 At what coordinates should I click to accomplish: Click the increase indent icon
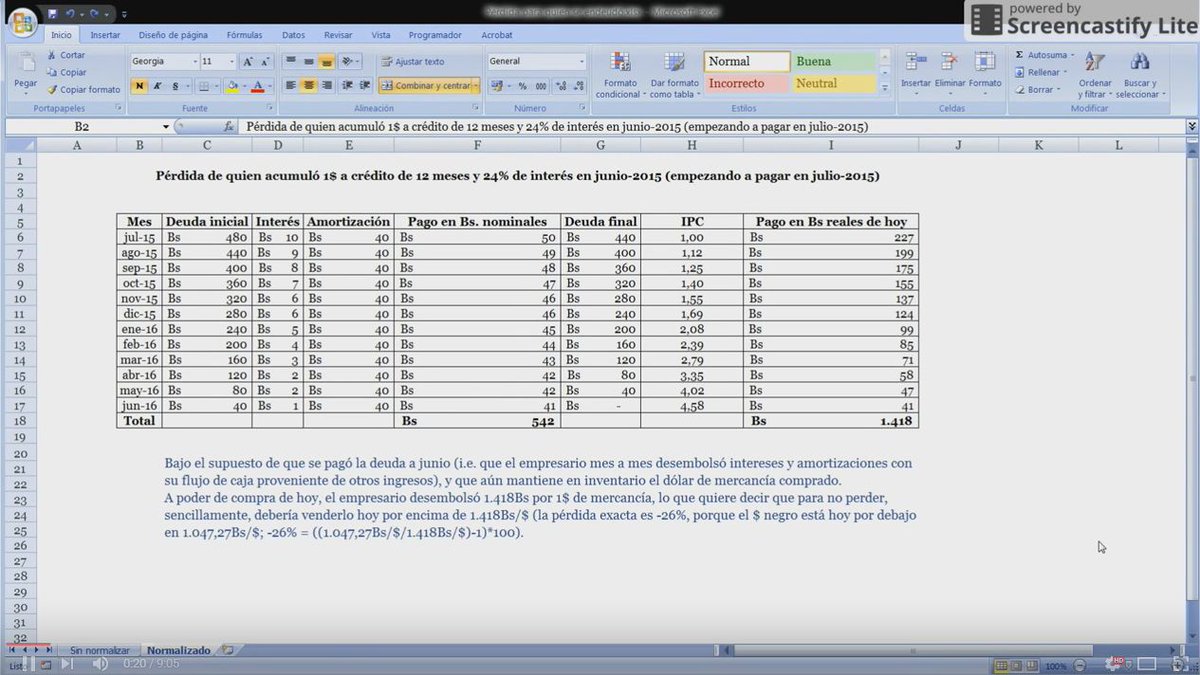(364, 86)
